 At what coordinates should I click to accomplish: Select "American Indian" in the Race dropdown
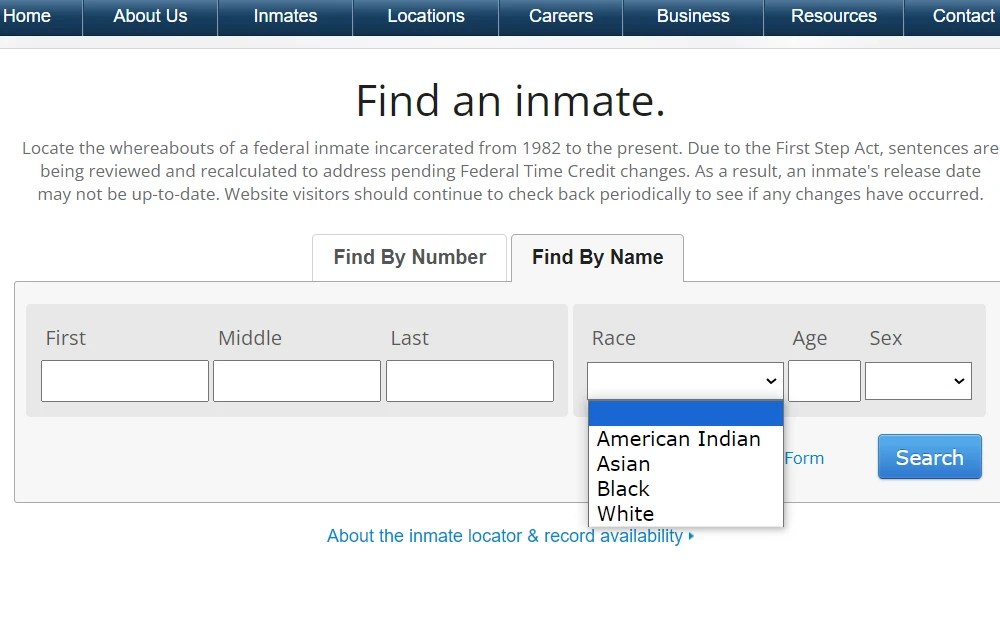[679, 438]
